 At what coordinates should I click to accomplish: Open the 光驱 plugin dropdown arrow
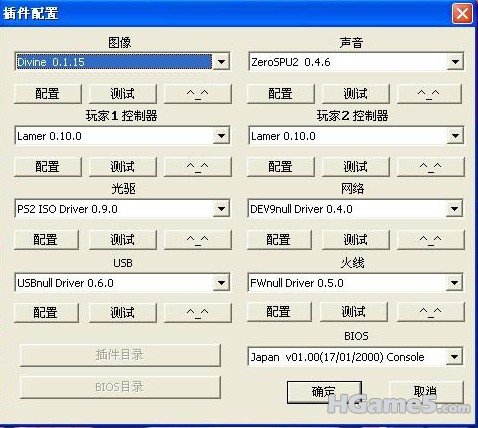tap(221, 209)
